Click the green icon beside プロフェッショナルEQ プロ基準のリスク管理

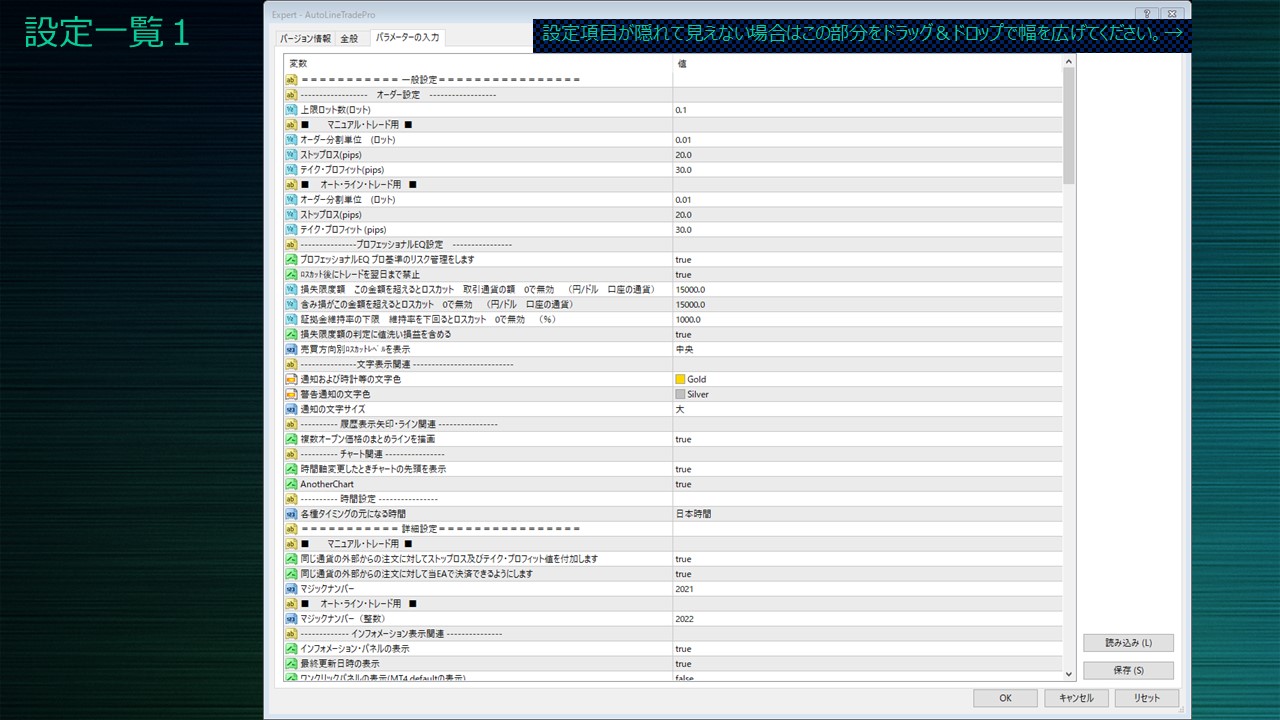292,260
